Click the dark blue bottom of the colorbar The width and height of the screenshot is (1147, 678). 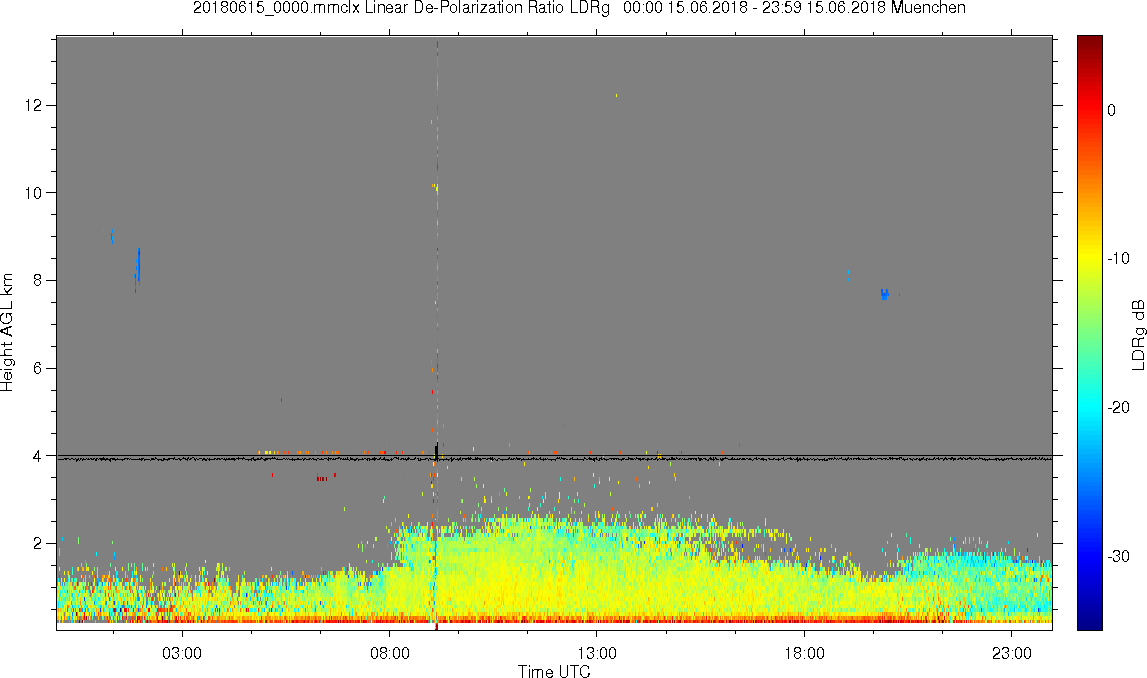(x=1089, y=620)
